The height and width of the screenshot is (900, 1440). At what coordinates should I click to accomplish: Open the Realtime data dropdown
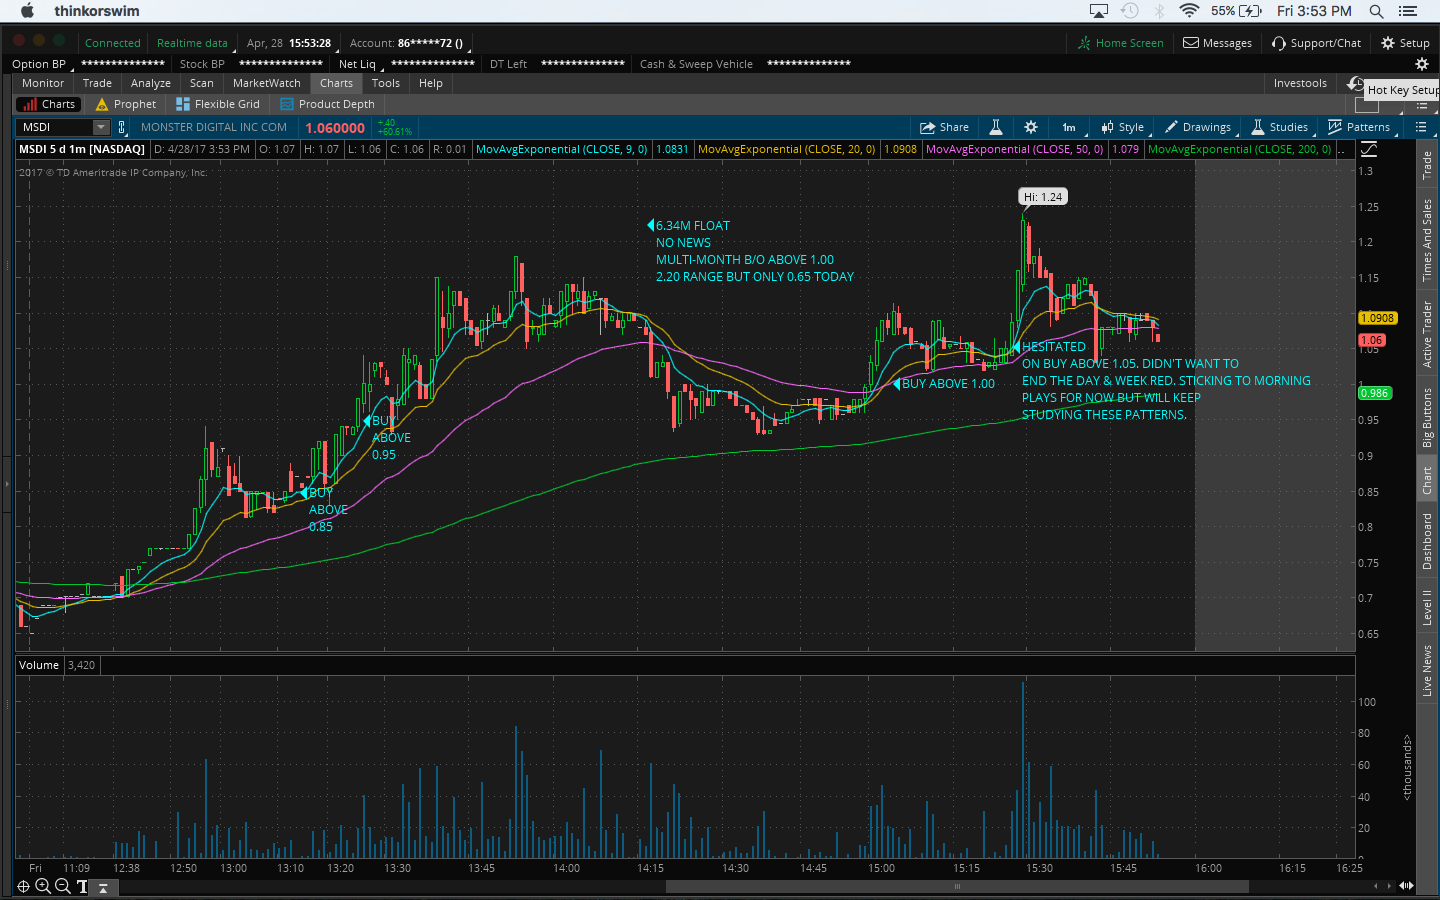[194, 43]
